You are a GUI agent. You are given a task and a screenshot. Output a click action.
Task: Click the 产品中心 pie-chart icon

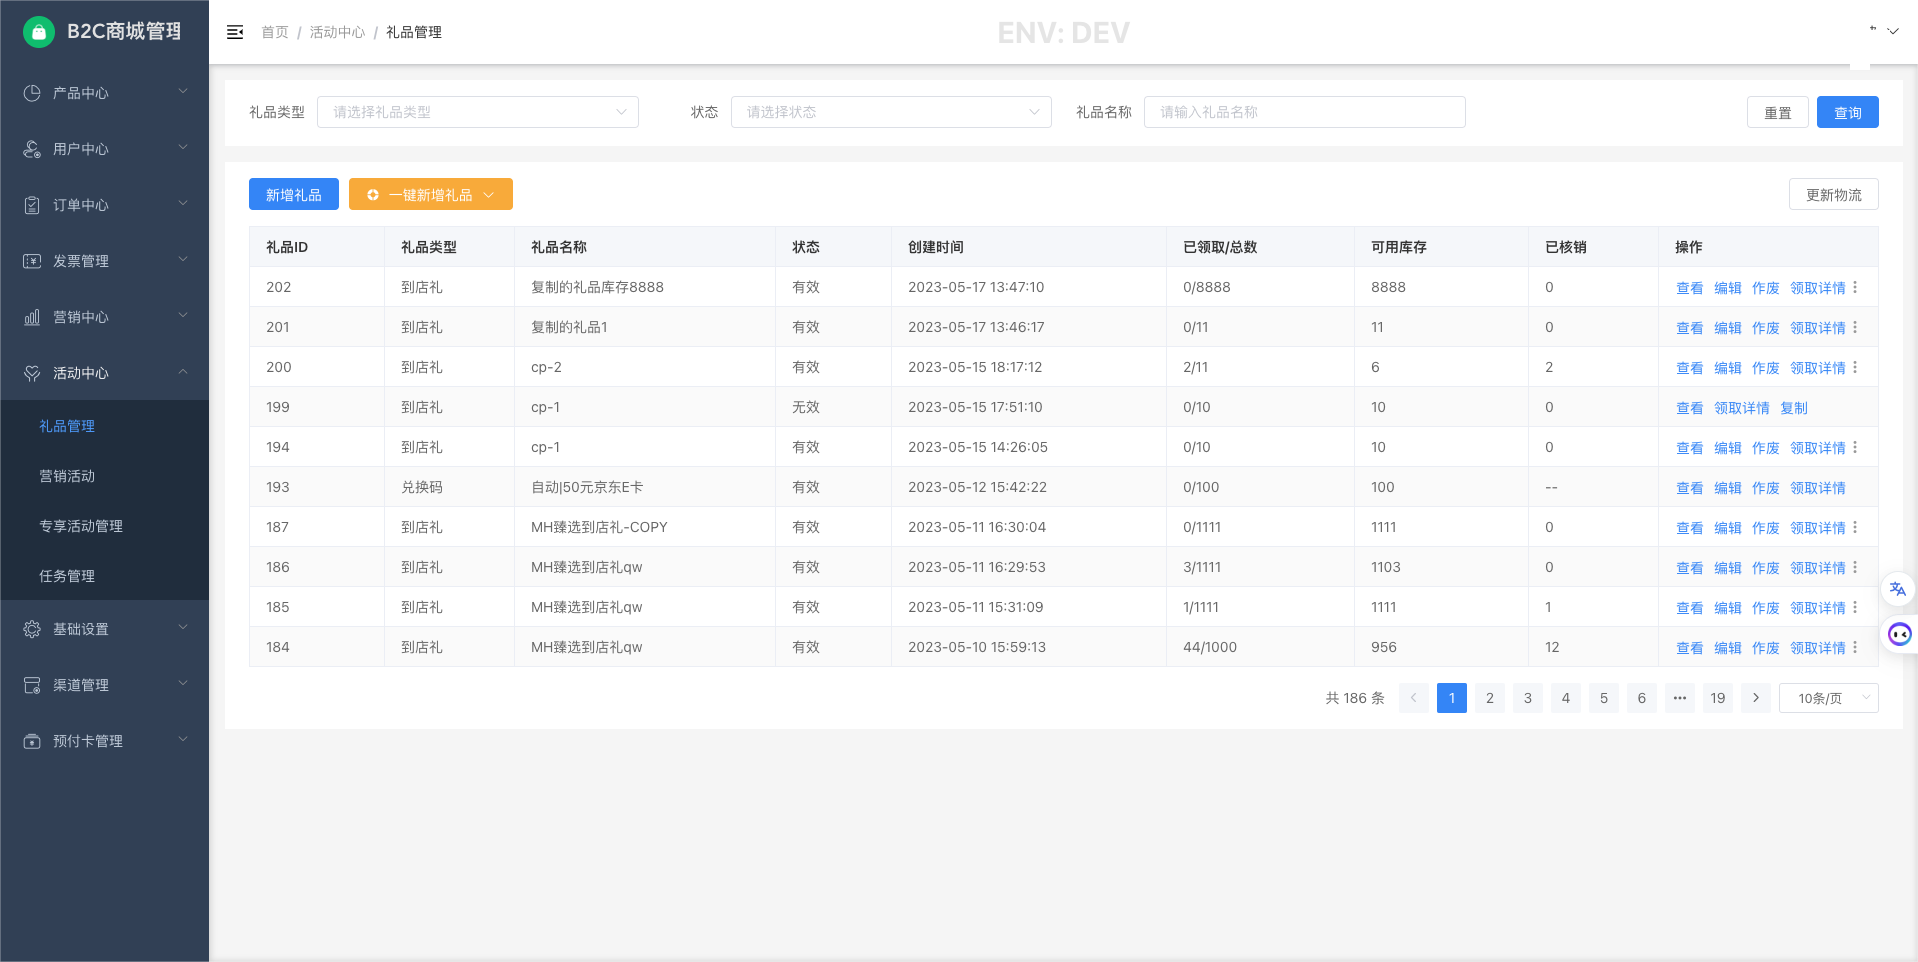point(32,93)
